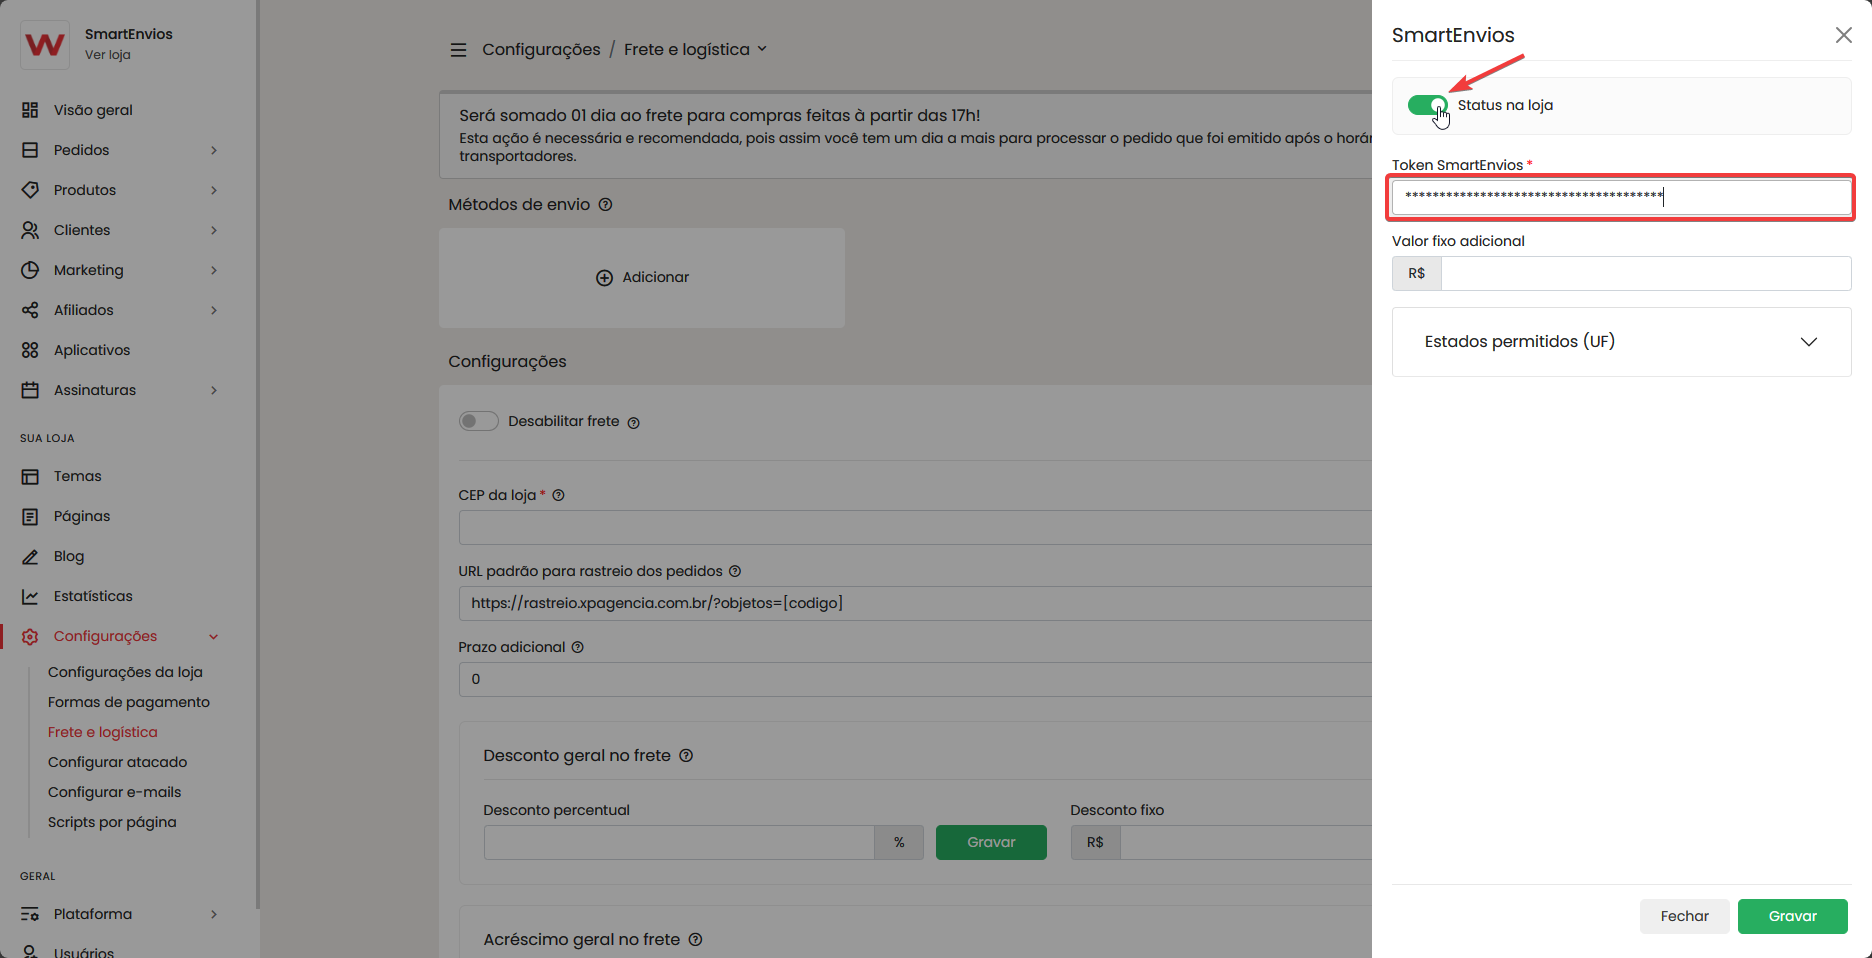
Task: Focus the Token SmartEnvios field
Action: [1621, 197]
